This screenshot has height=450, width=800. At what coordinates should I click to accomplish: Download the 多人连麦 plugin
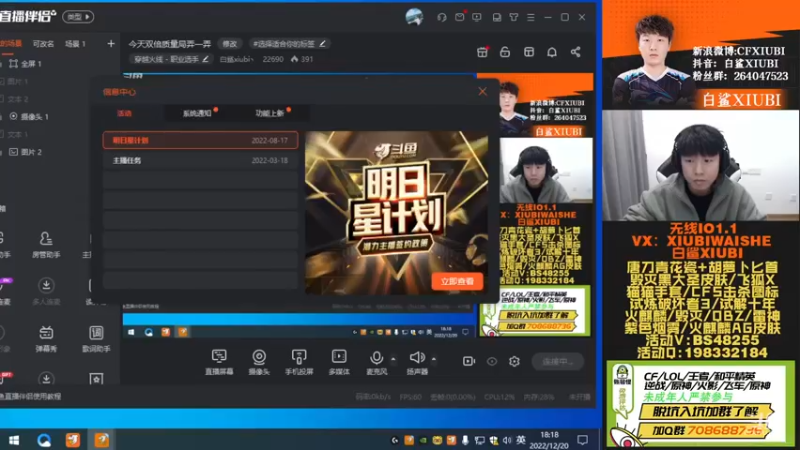[x=46, y=292]
